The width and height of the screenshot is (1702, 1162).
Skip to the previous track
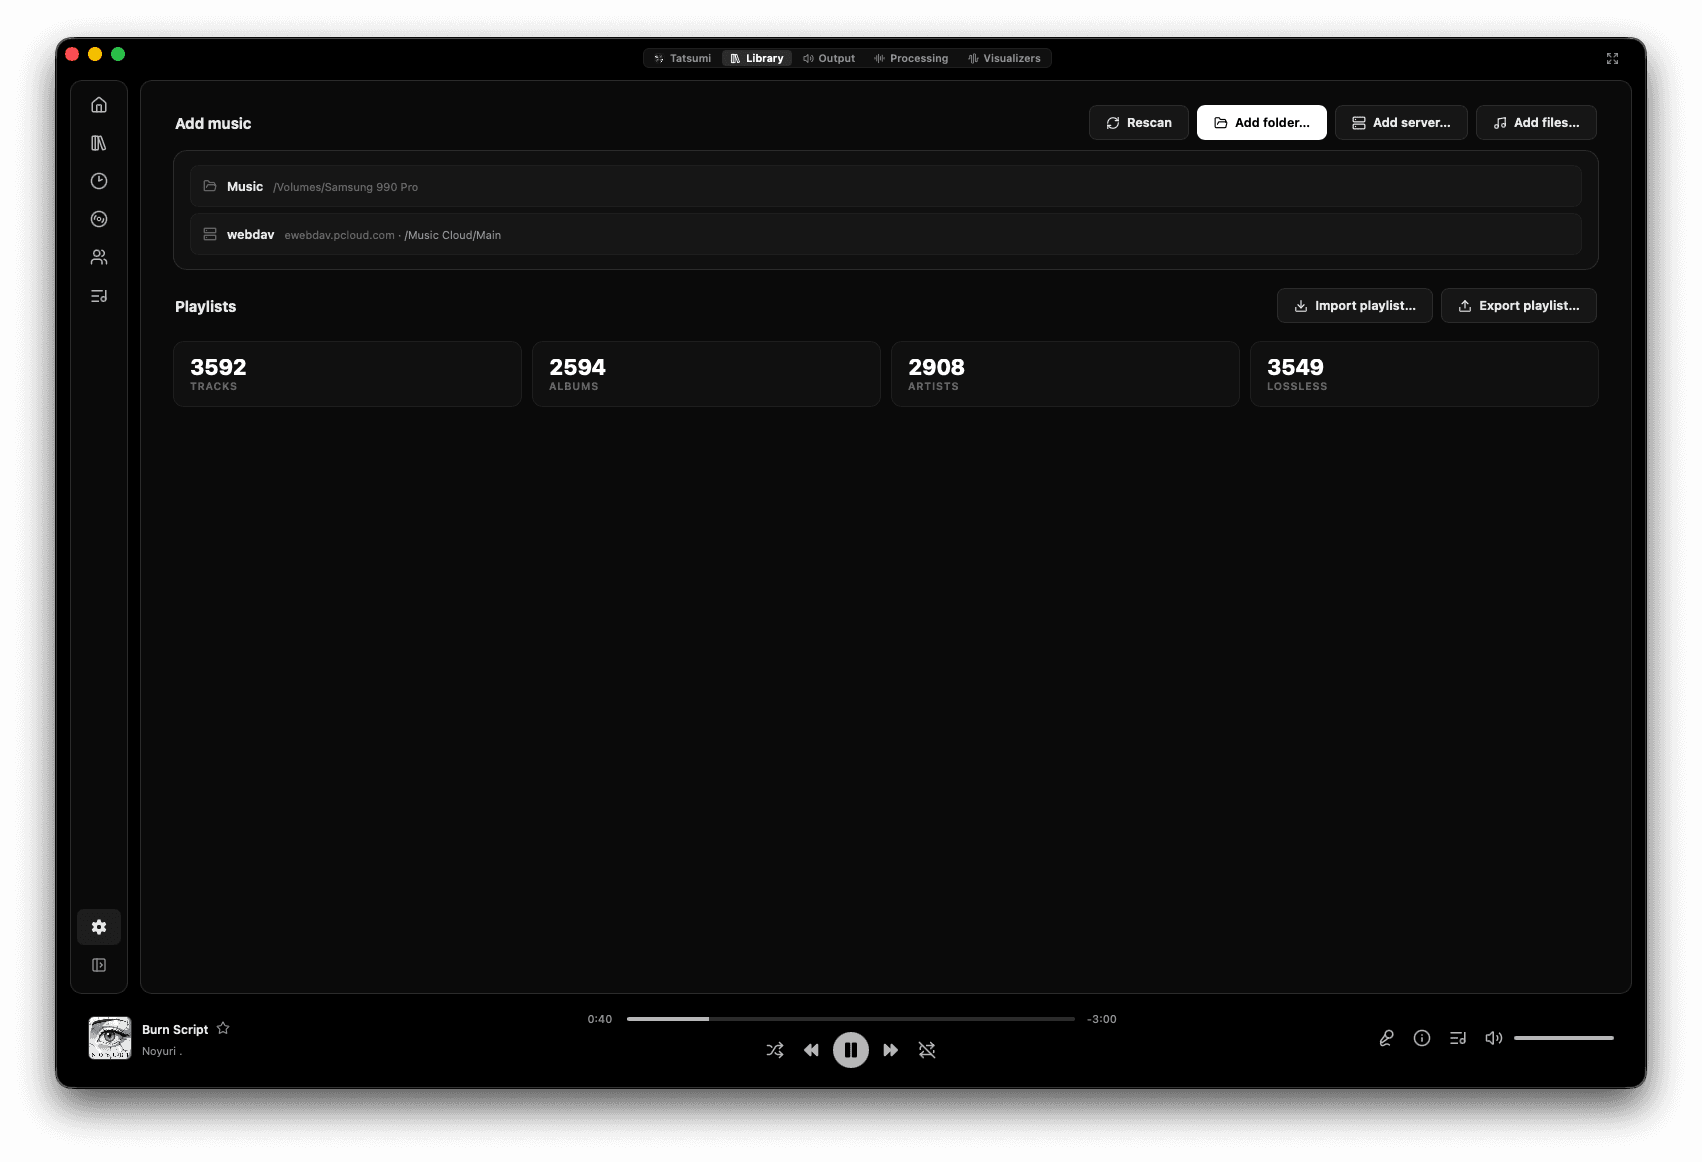[x=811, y=1050]
